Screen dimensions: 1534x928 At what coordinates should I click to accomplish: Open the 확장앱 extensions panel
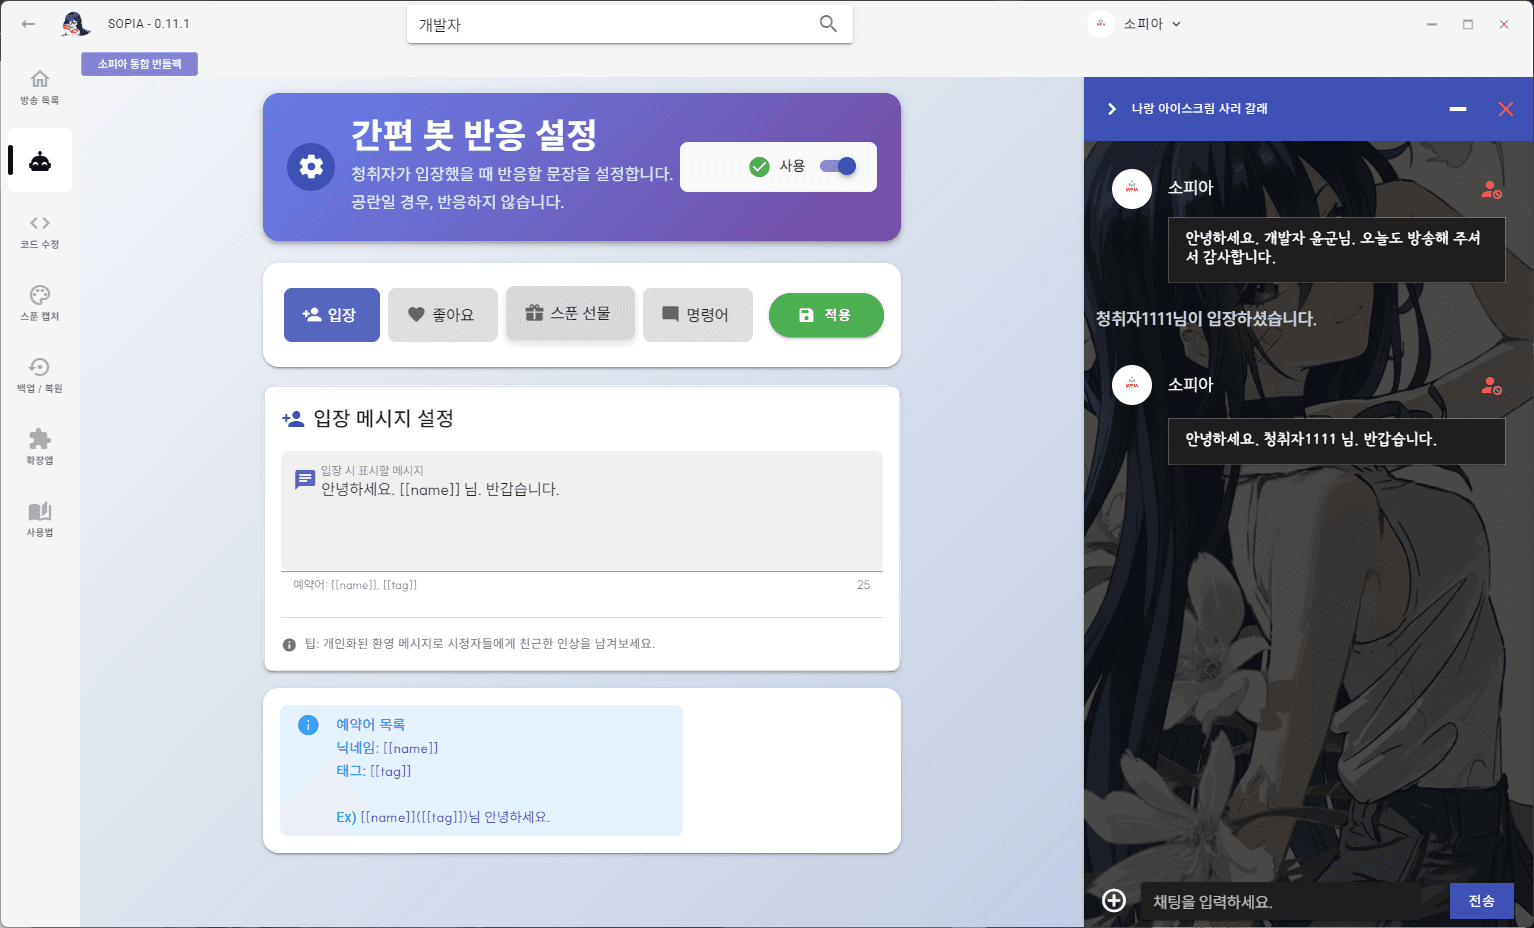(39, 446)
